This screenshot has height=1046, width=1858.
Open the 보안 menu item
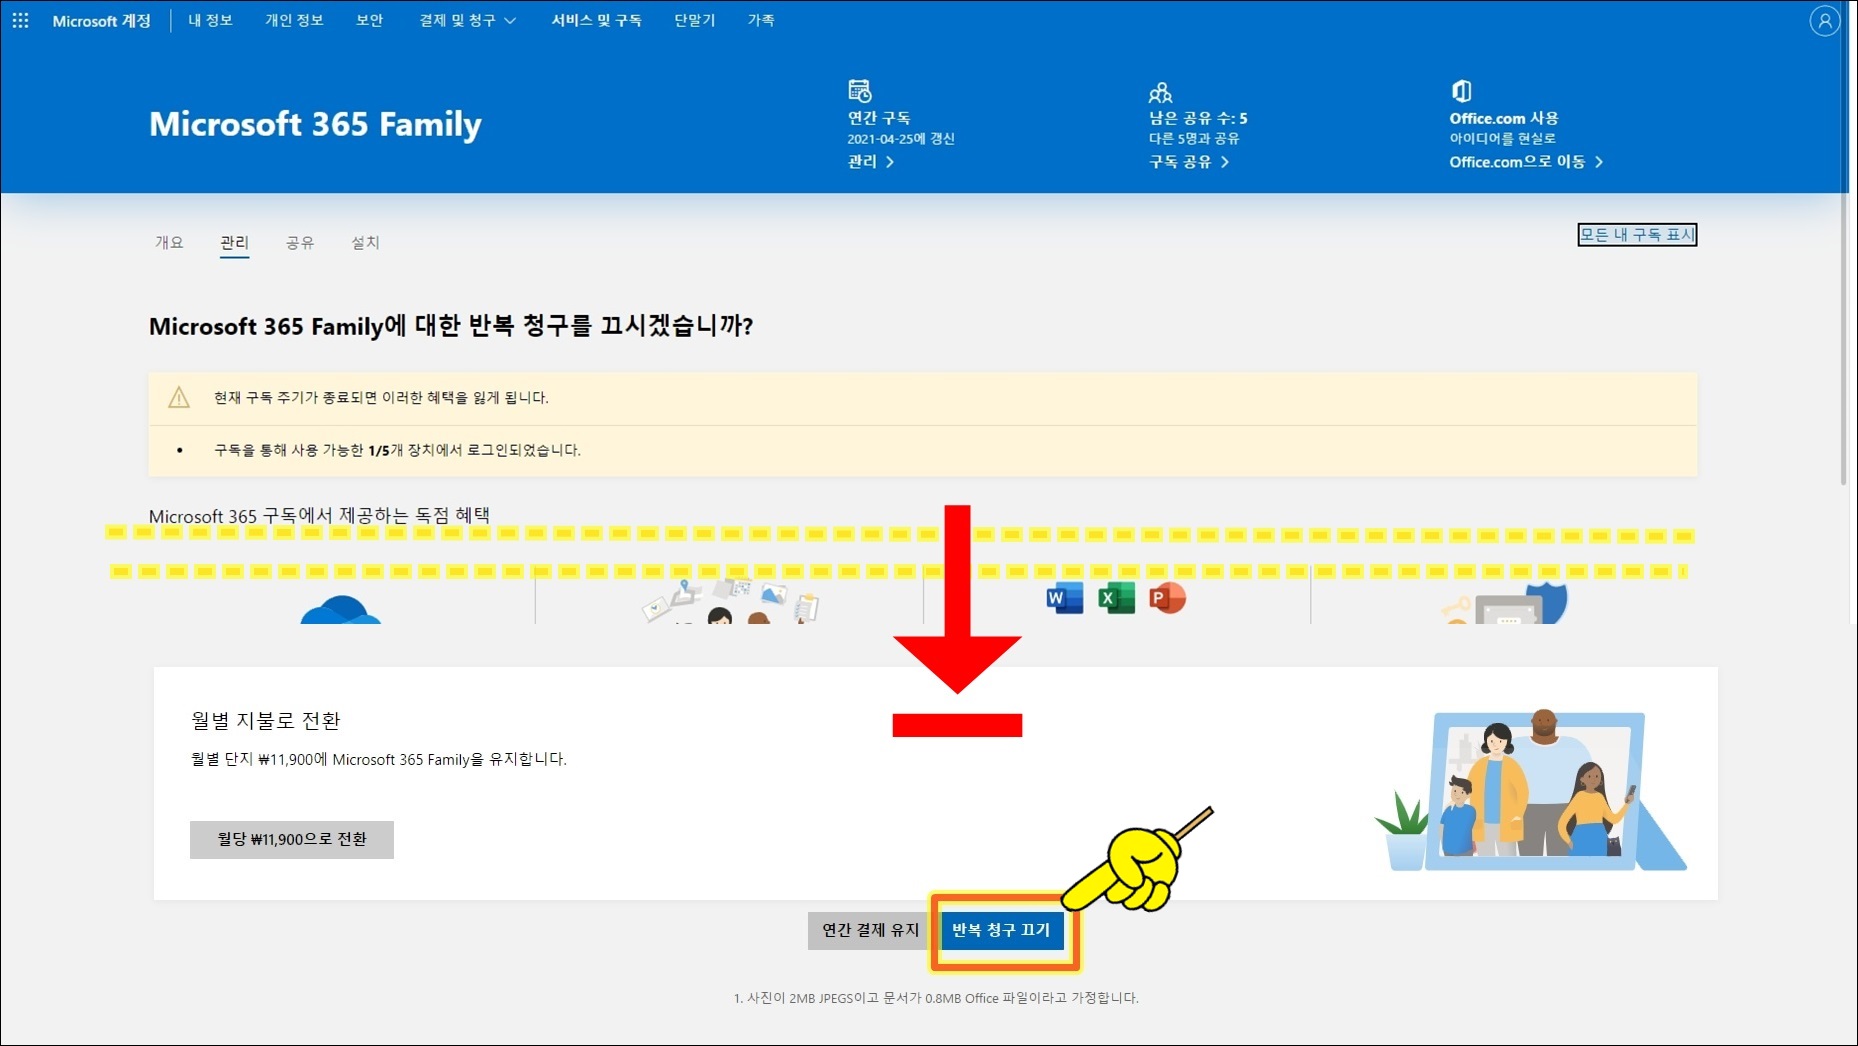tap(370, 20)
